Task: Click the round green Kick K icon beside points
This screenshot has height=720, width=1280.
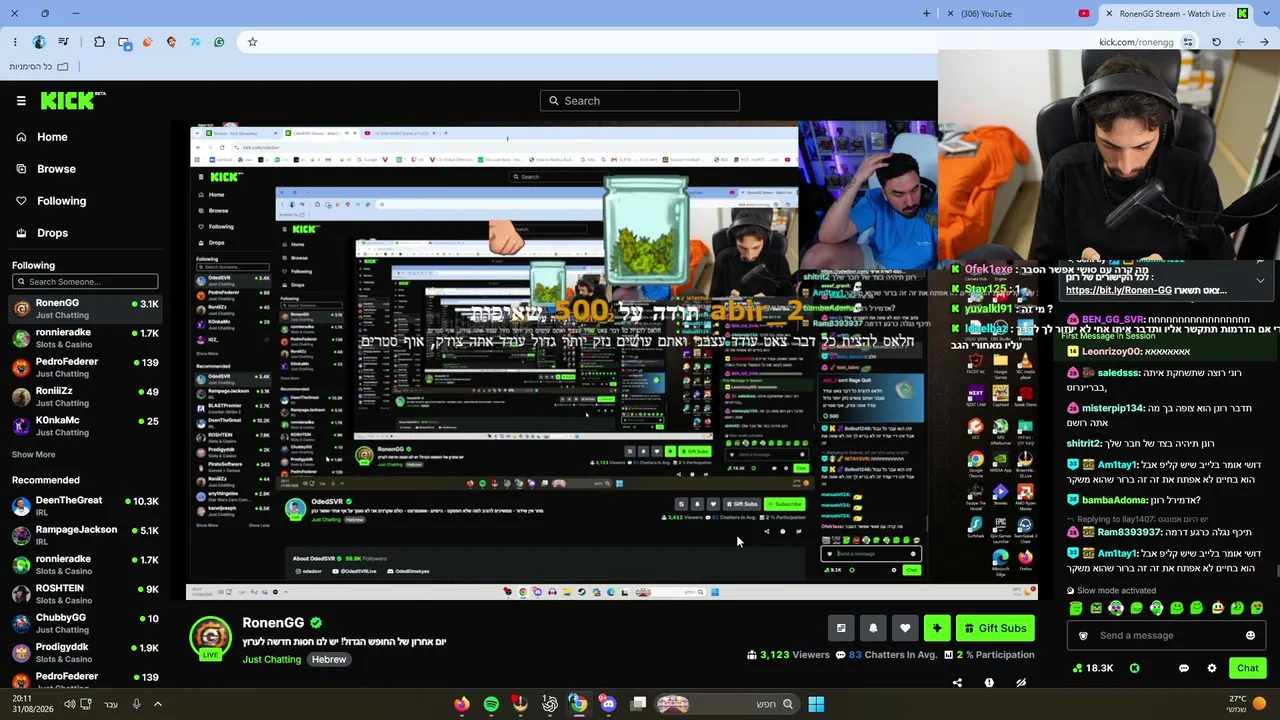Action: pyautogui.click(x=1135, y=668)
